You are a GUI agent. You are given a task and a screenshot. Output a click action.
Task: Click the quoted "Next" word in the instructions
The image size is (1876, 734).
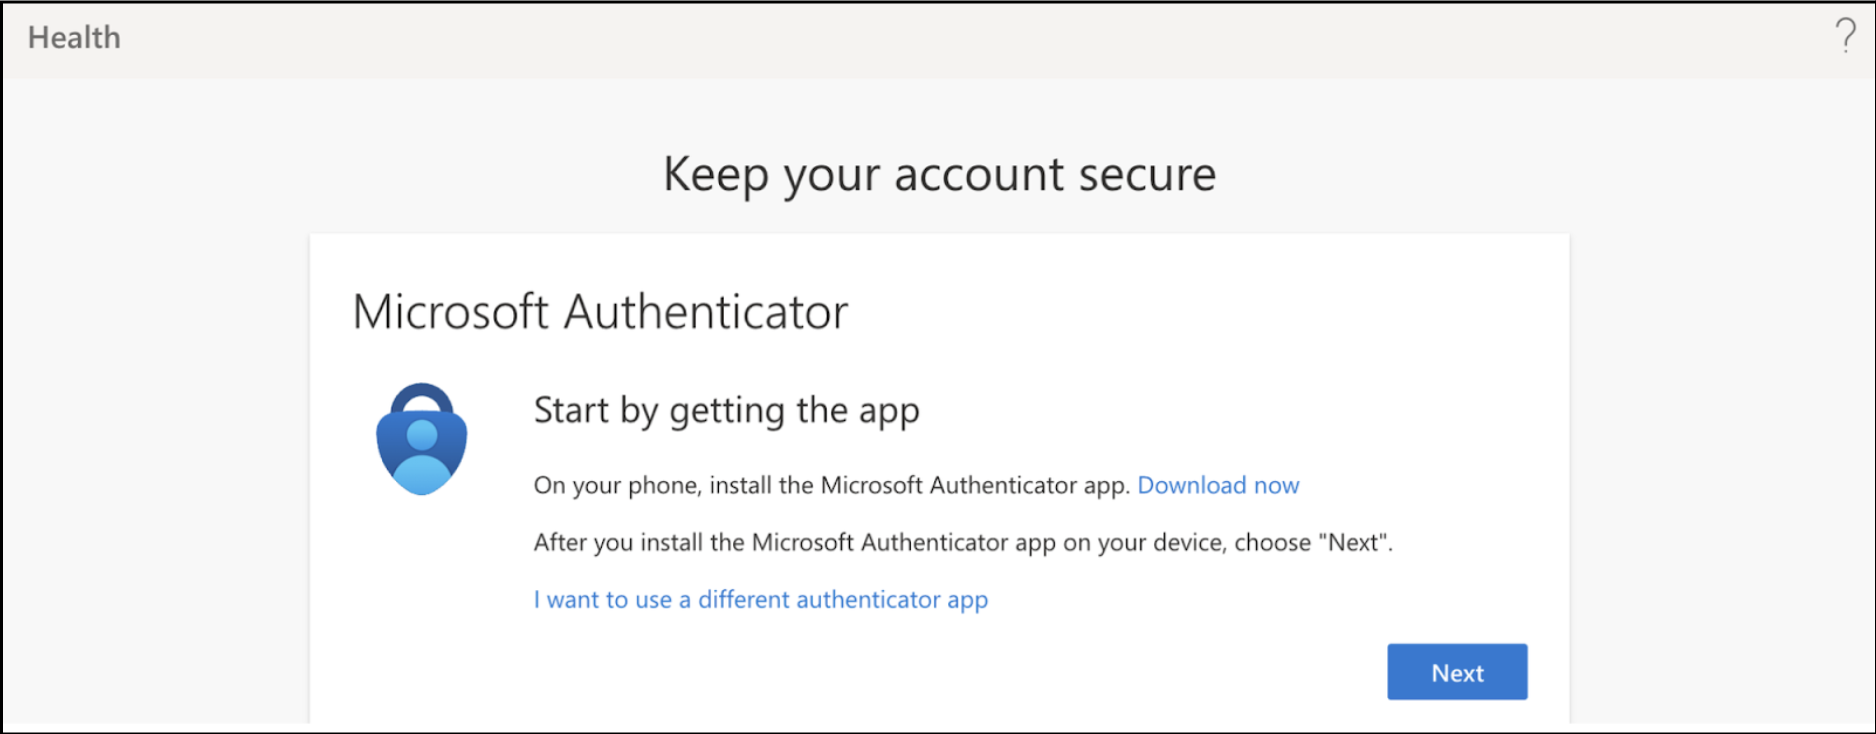[1353, 543]
